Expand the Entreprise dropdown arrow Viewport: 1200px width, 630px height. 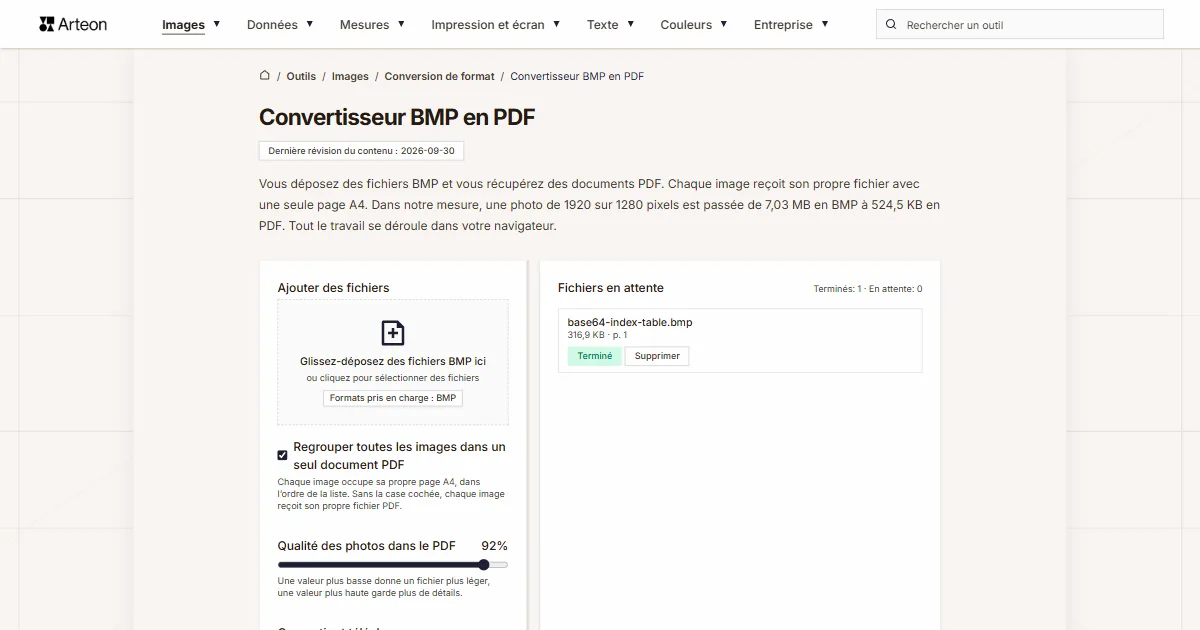825,24
